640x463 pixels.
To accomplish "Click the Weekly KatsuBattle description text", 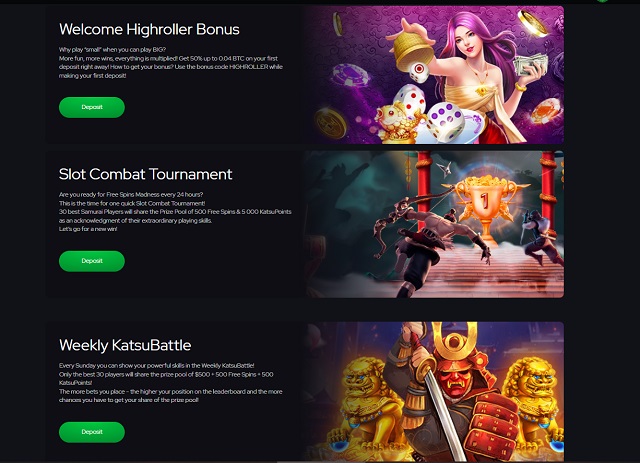I will pyautogui.click(x=171, y=383).
